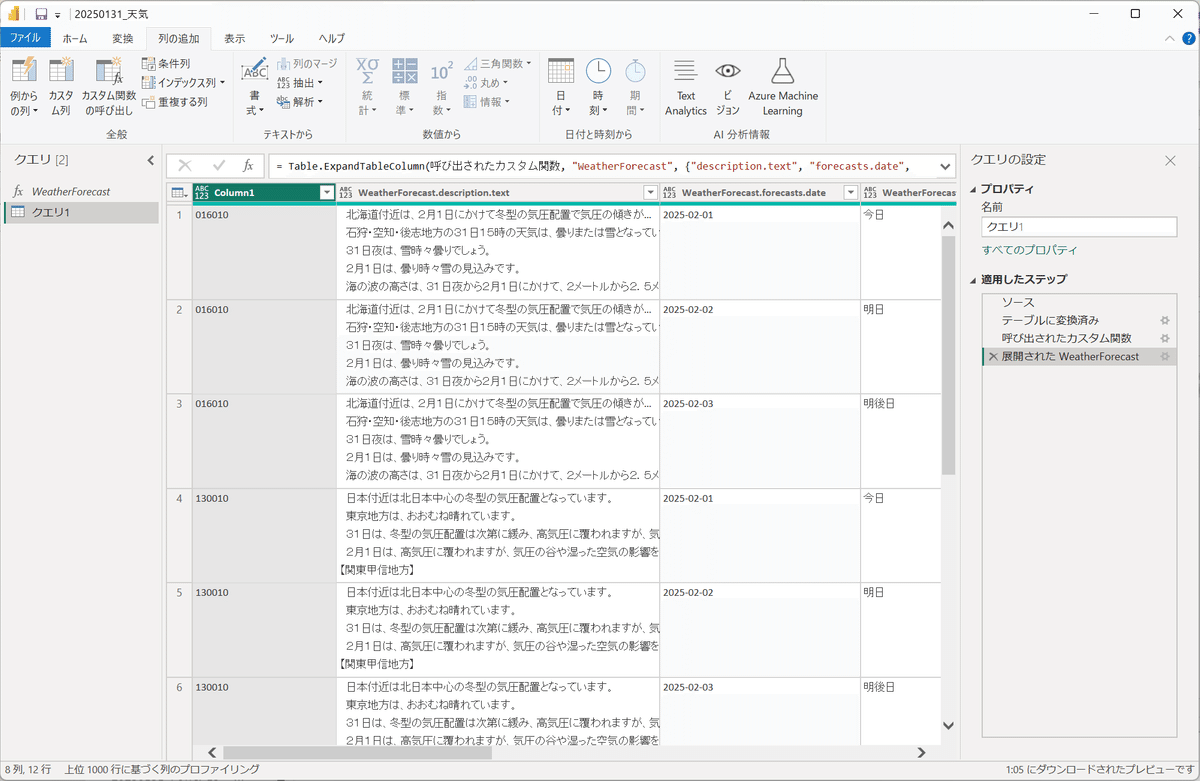Viewport: 1200px width, 781px height.
Task: Invoke Custom Function (カスタム関数の呼び出し) icon
Action: click(108, 70)
